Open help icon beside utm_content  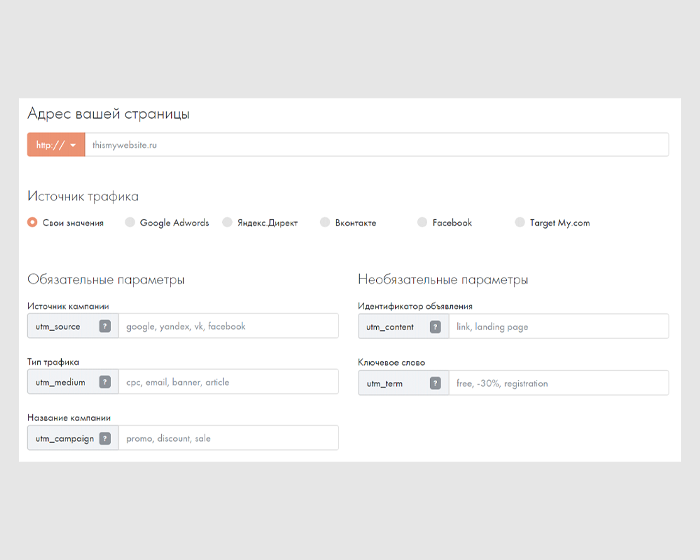435,326
